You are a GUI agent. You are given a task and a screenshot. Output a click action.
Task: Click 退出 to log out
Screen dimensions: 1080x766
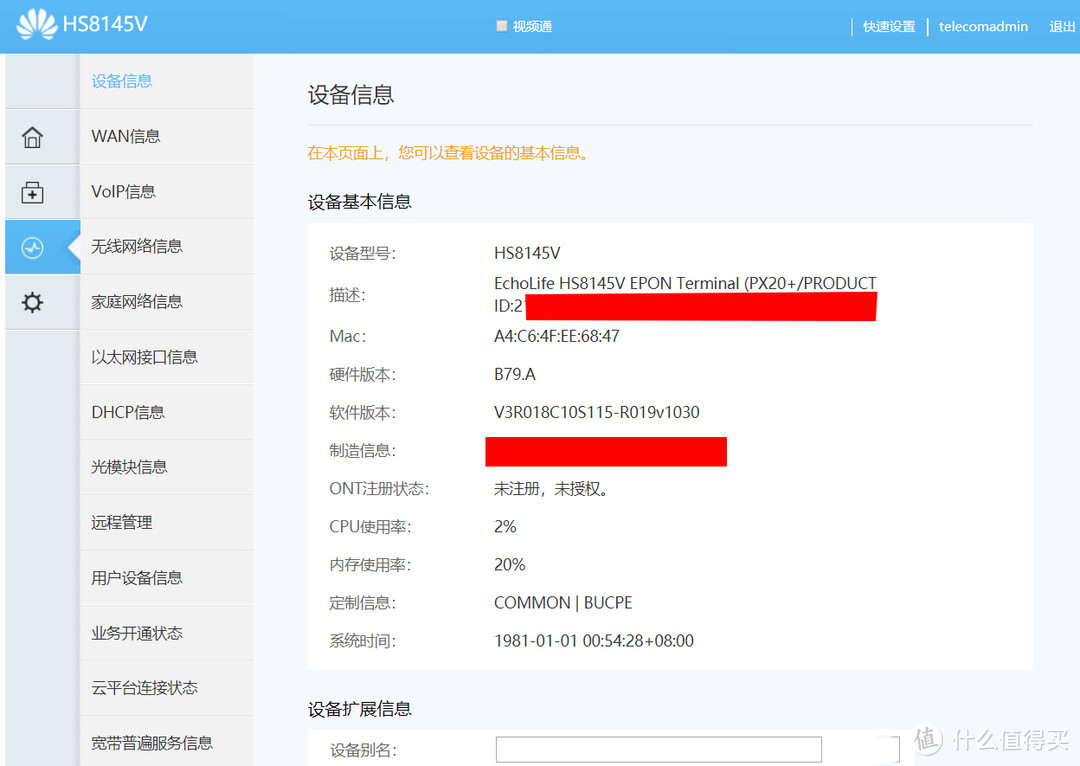coord(1062,26)
